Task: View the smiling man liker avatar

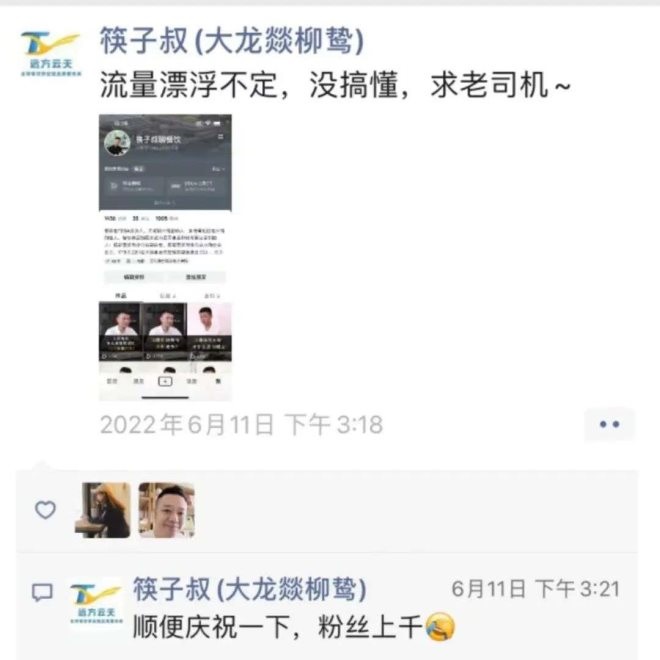Action: click(167, 510)
